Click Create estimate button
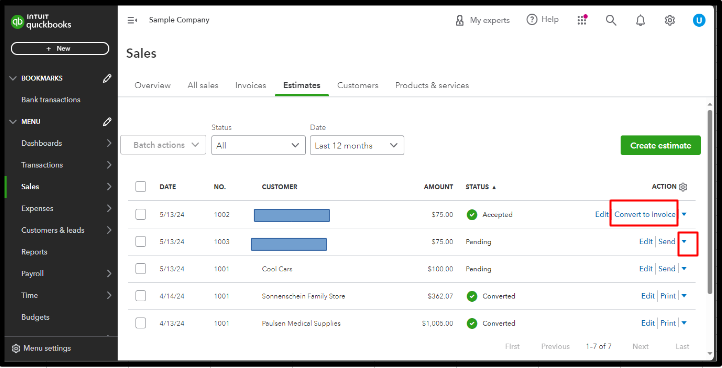 point(661,145)
